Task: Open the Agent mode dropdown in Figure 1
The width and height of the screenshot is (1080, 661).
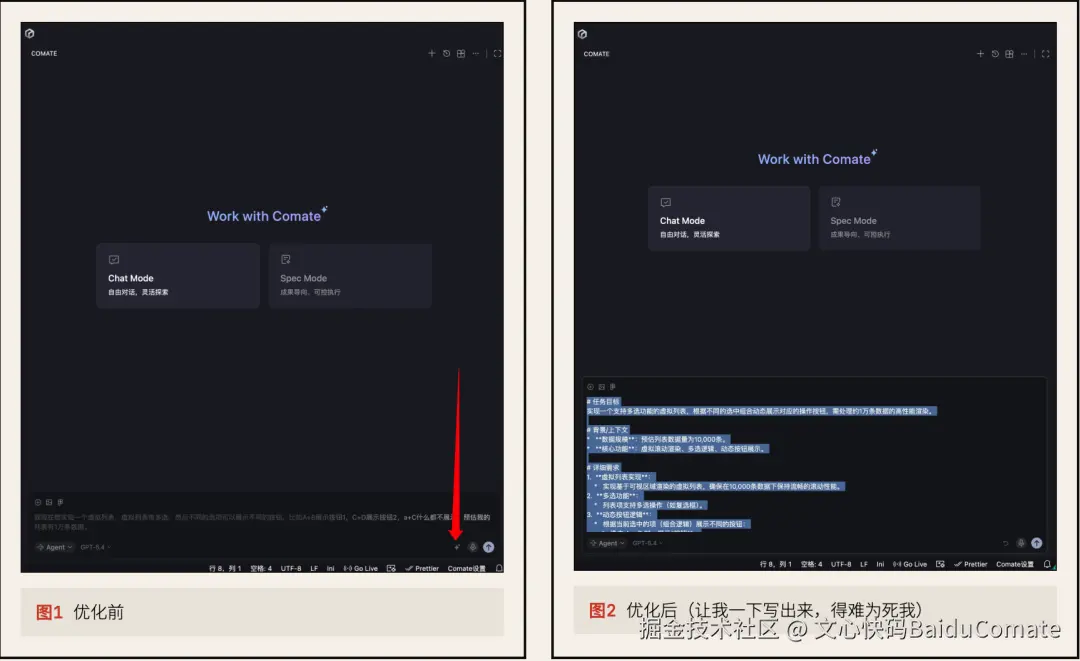Action: click(55, 547)
